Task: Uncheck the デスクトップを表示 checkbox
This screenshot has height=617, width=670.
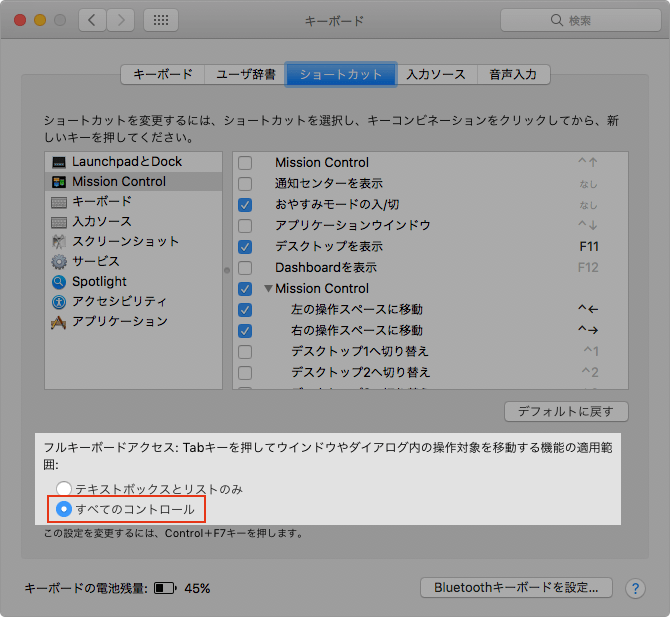Action: pos(245,247)
